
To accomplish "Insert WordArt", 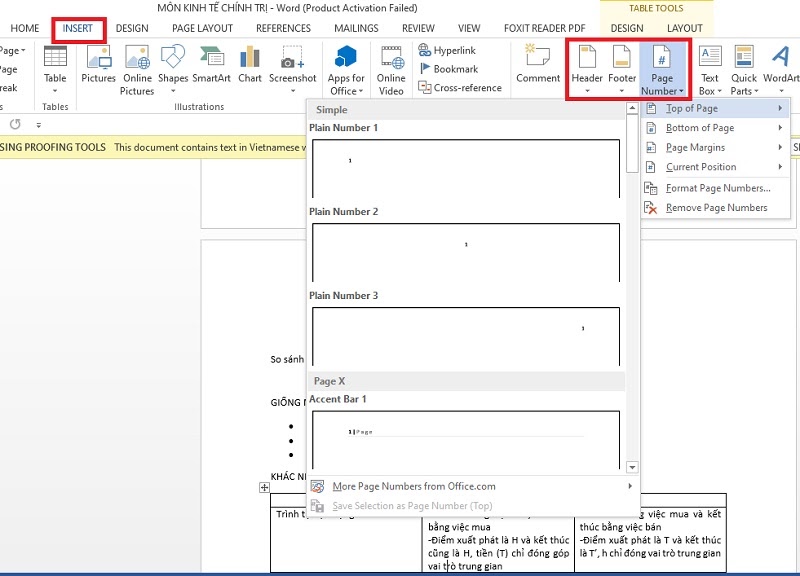I will pos(781,69).
